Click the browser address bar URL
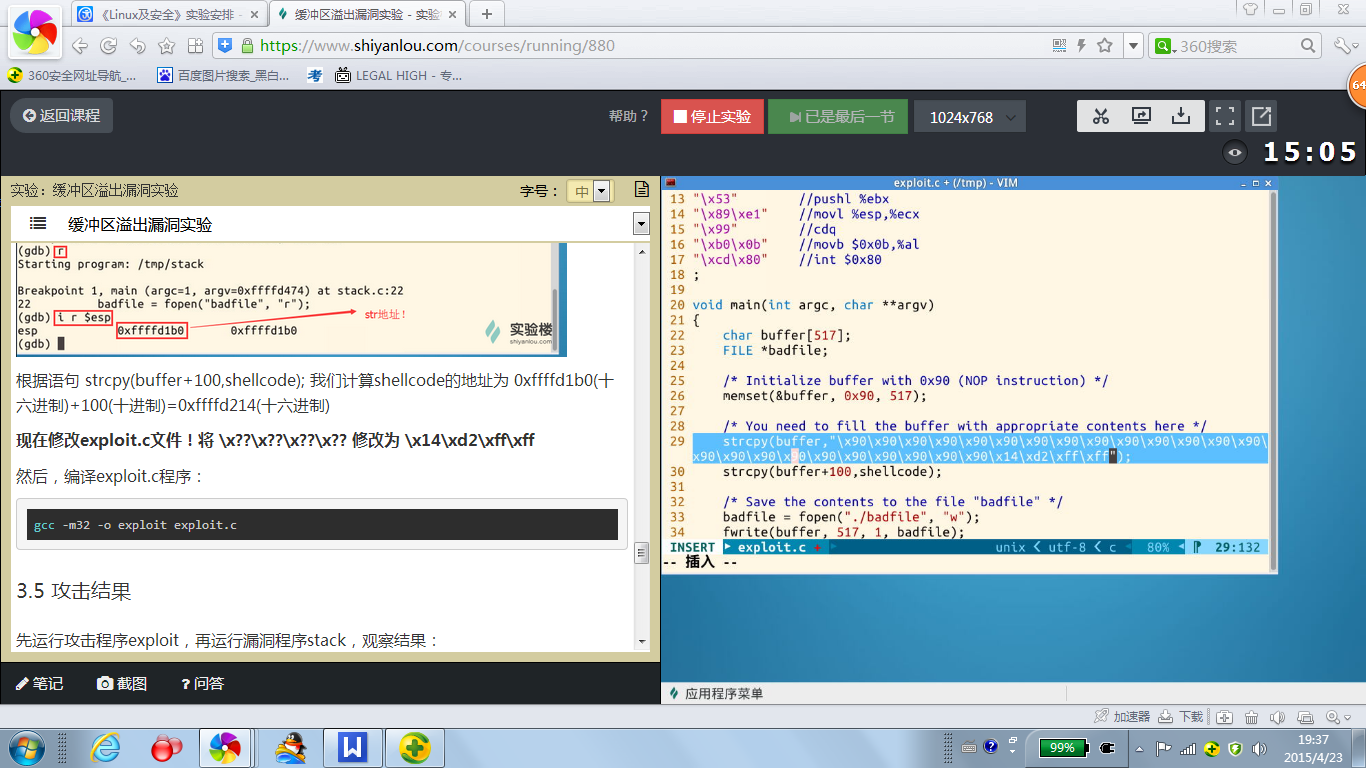The height and width of the screenshot is (768, 1366). 437,45
